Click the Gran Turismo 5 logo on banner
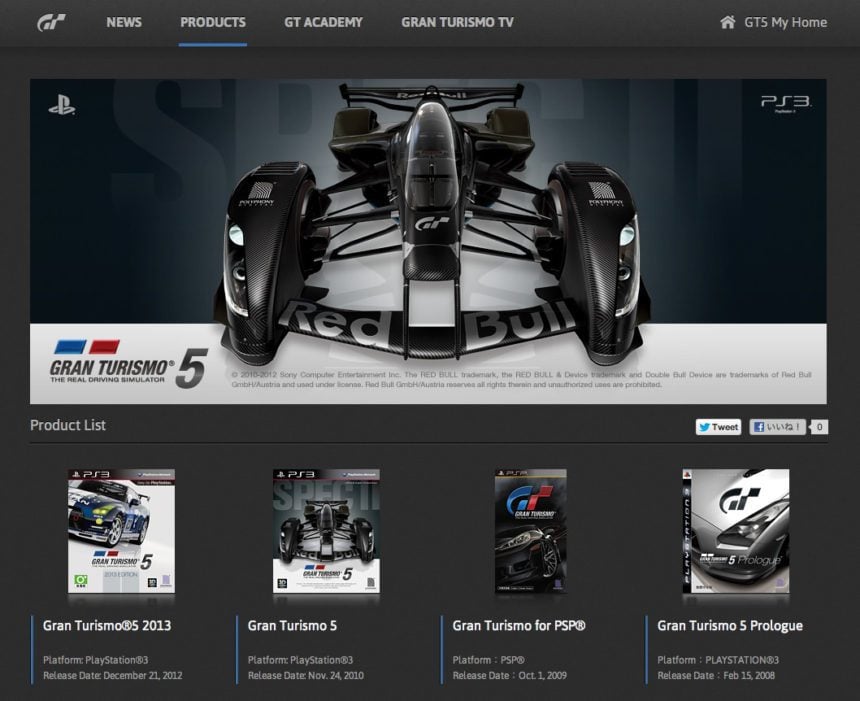Image resolution: width=860 pixels, height=701 pixels. point(129,364)
